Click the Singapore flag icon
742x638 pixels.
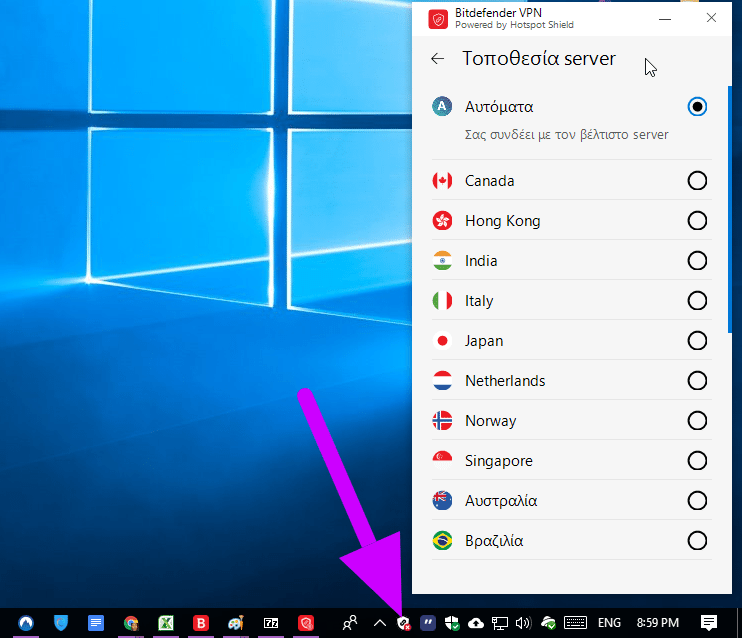pos(442,461)
